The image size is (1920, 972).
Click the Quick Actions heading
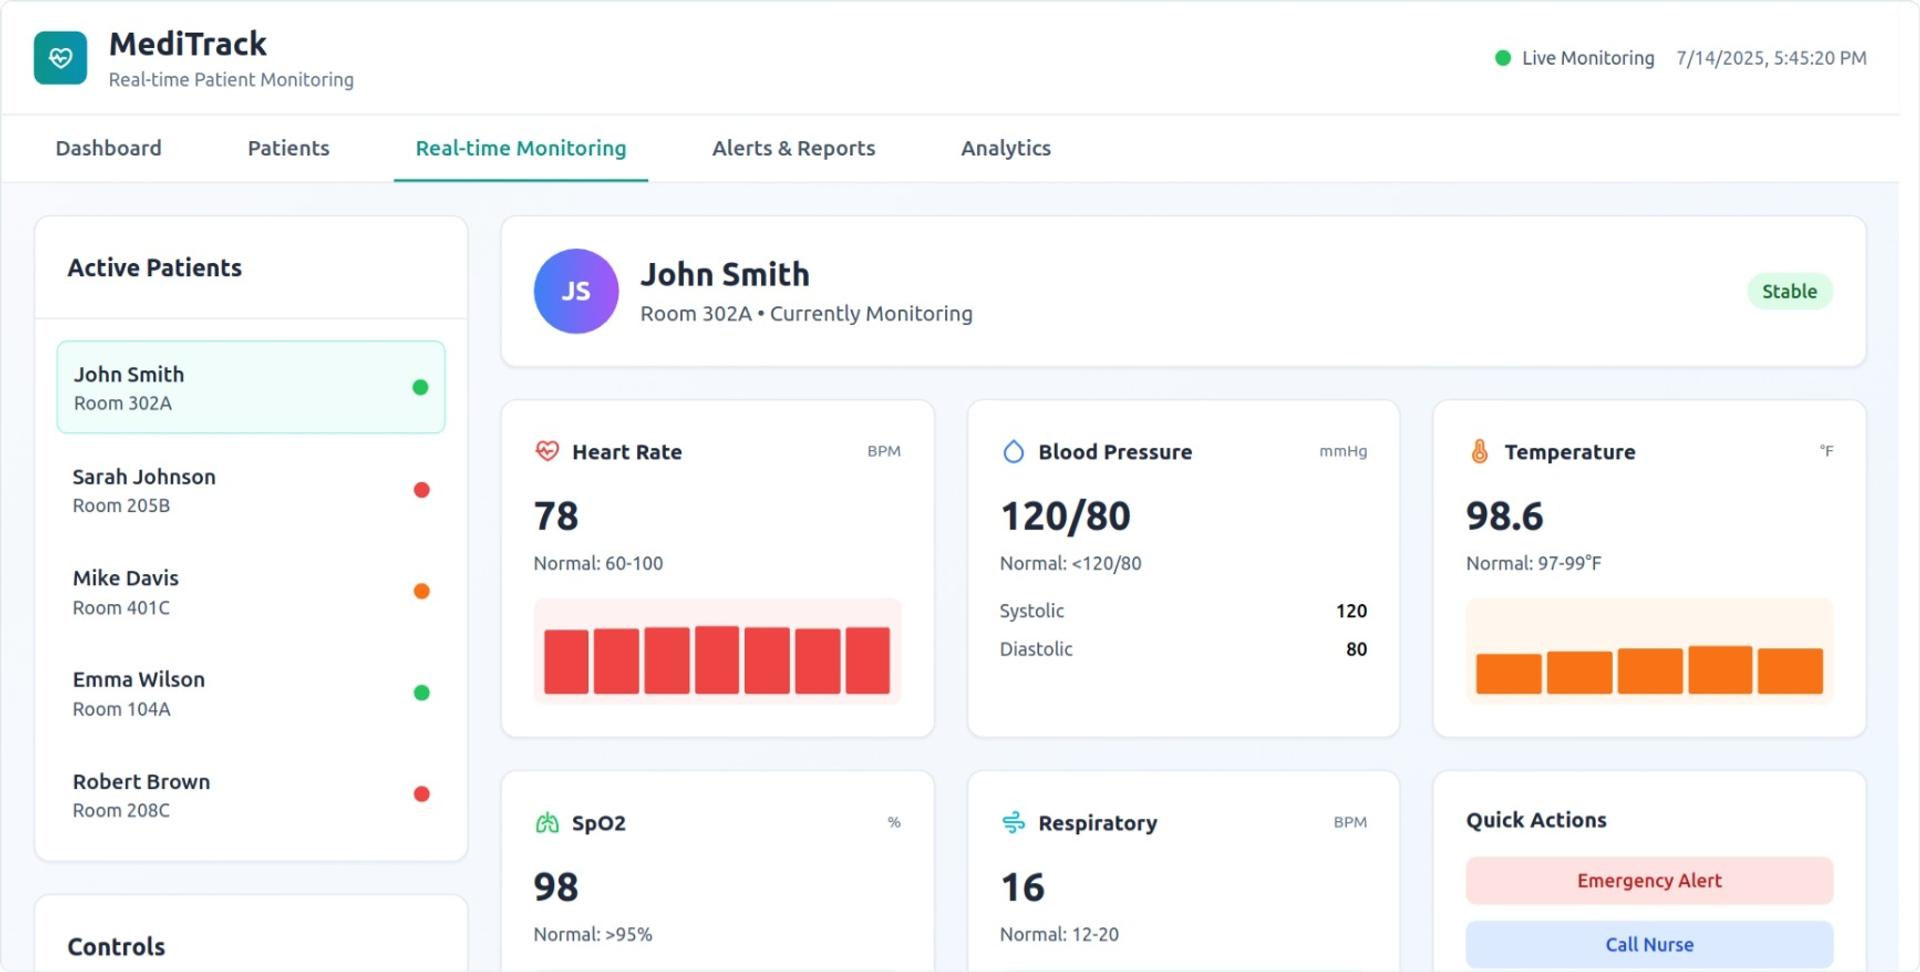[x=1536, y=820]
